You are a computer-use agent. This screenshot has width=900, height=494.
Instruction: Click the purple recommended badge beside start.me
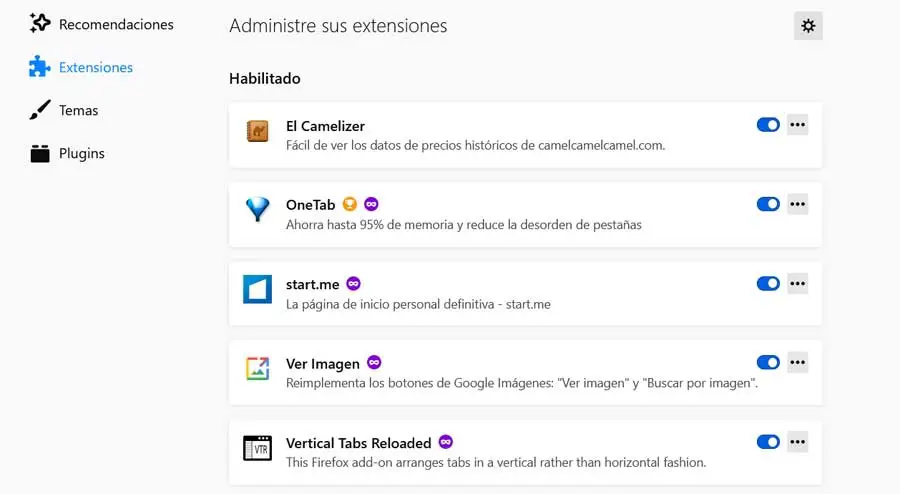[x=353, y=283]
